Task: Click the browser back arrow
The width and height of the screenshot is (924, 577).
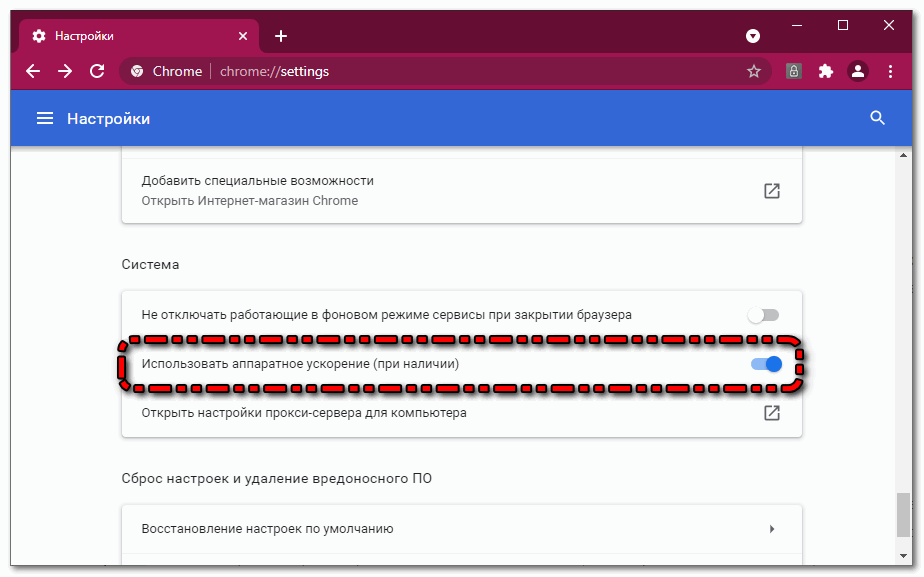Action: click(33, 71)
